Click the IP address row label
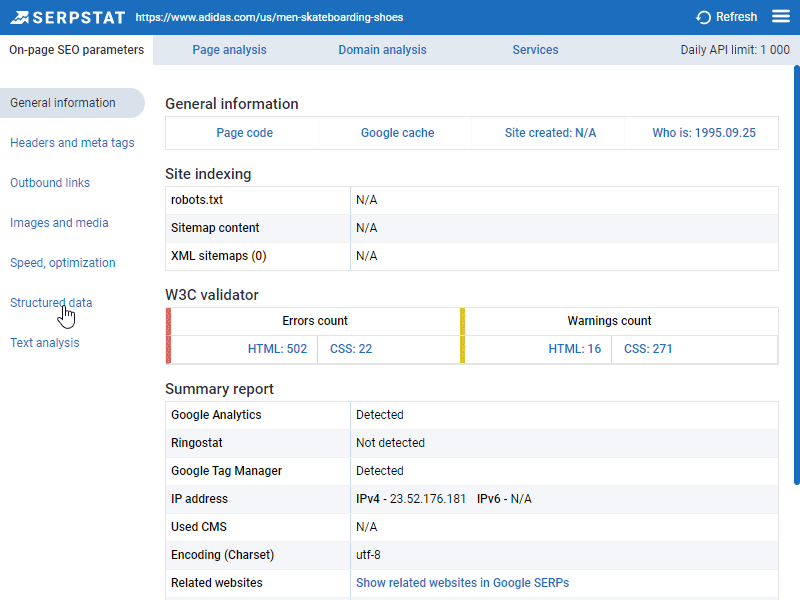Image resolution: width=800 pixels, height=600 pixels. point(199,499)
